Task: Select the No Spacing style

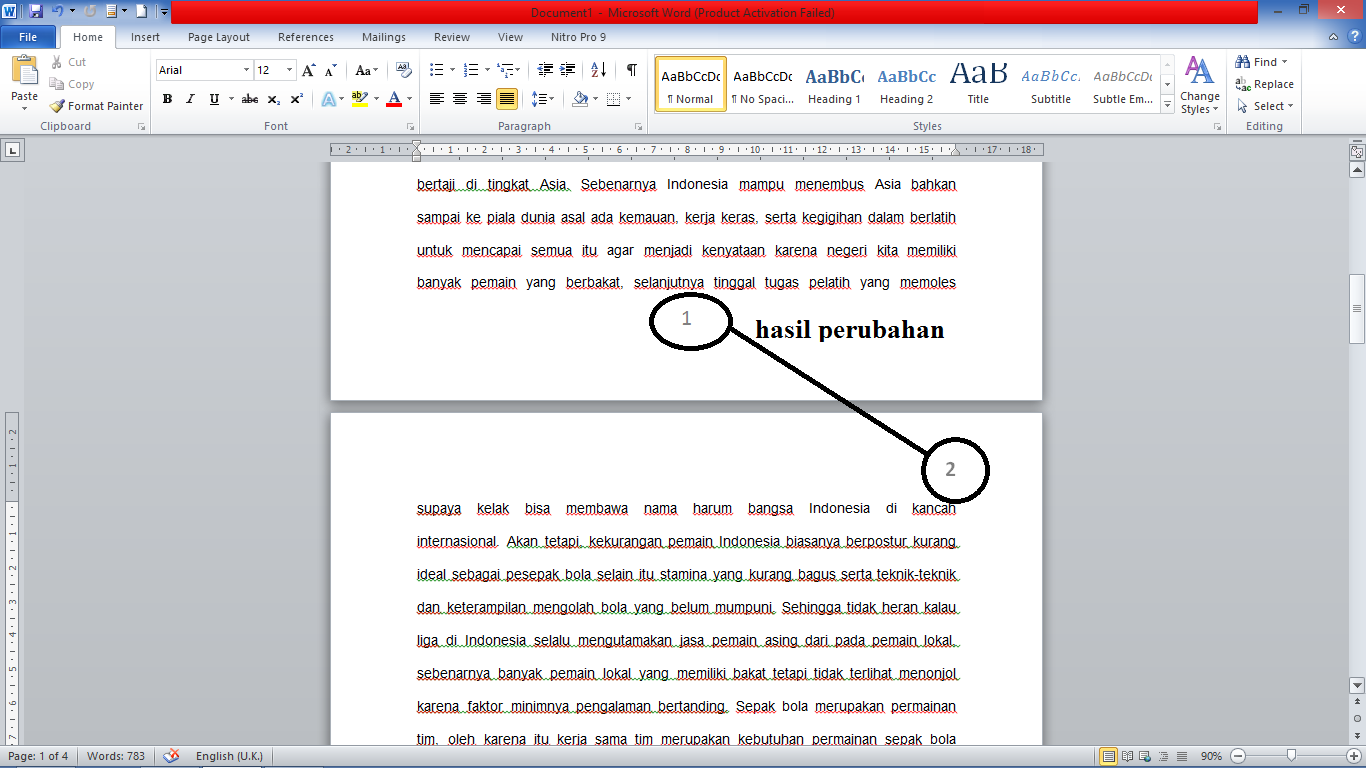Action: pos(763,84)
